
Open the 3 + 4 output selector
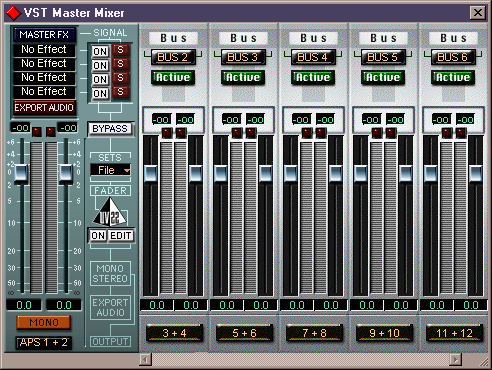click(x=174, y=333)
